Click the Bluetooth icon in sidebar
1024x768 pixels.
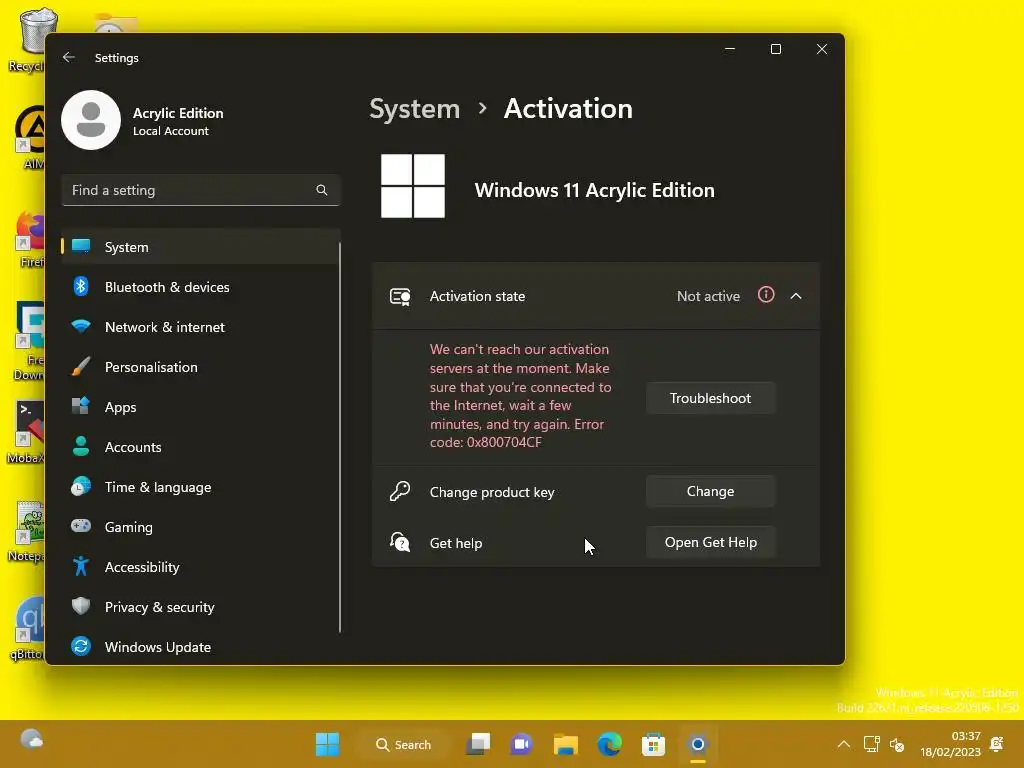[81, 286]
